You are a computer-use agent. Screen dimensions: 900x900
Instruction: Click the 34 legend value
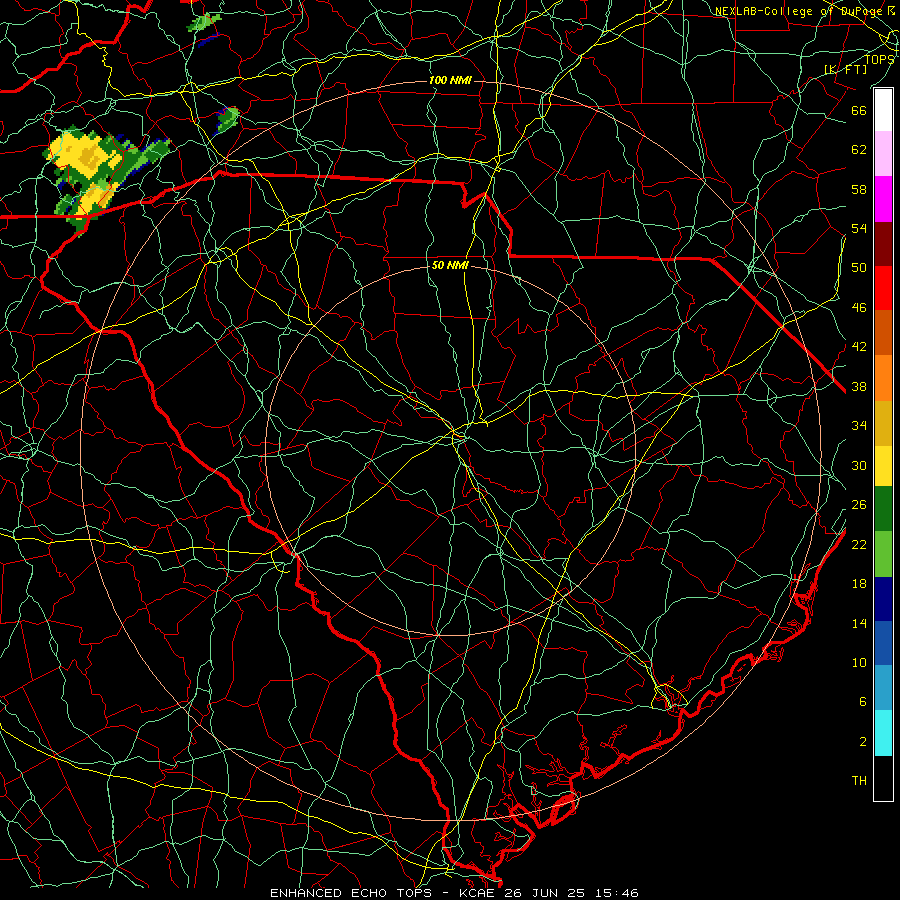point(859,425)
